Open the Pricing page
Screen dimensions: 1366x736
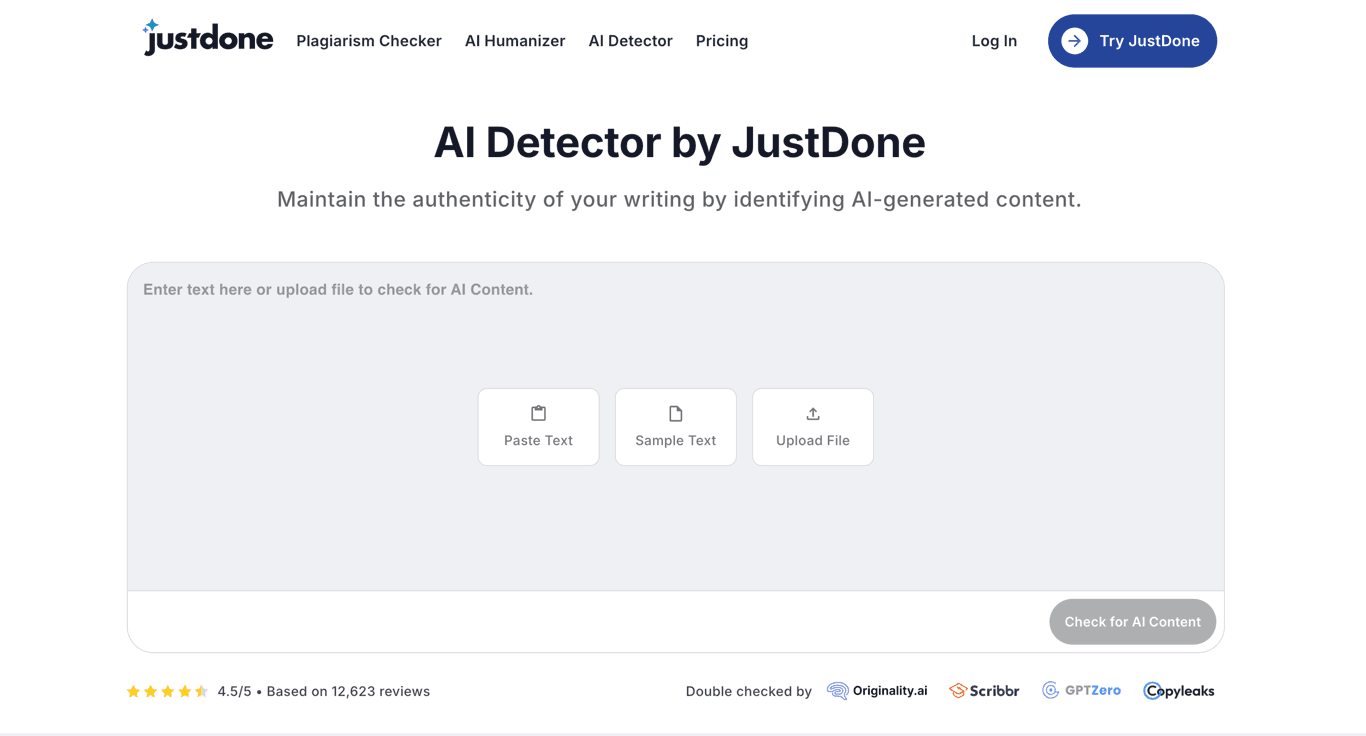721,41
